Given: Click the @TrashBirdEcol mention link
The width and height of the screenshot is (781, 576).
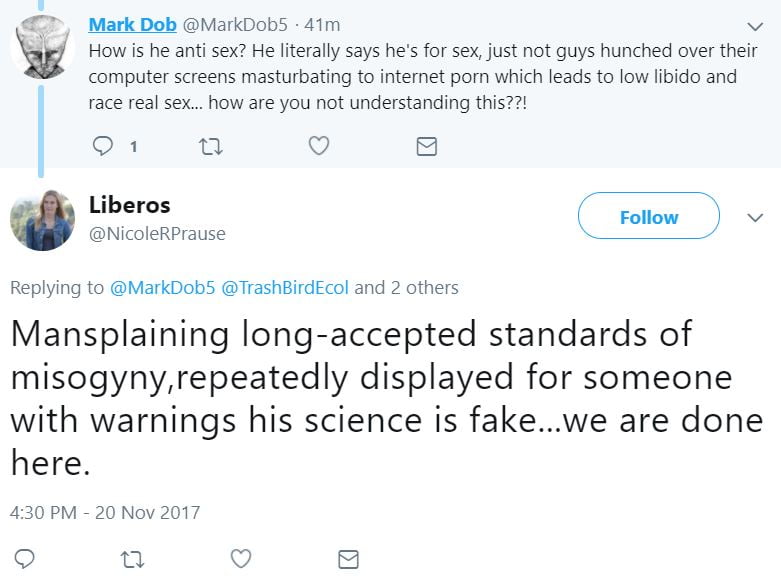Looking at the screenshot, I should pos(284,288).
